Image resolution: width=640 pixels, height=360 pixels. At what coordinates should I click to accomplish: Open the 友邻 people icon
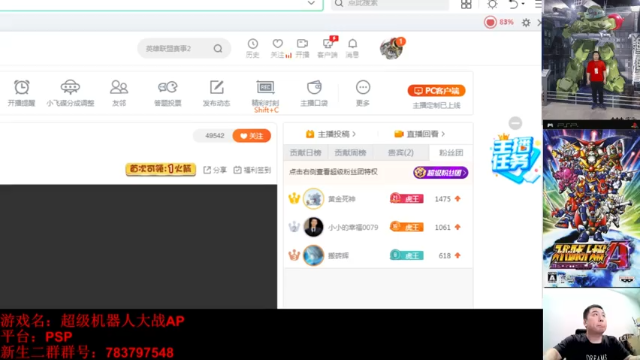[x=119, y=87]
